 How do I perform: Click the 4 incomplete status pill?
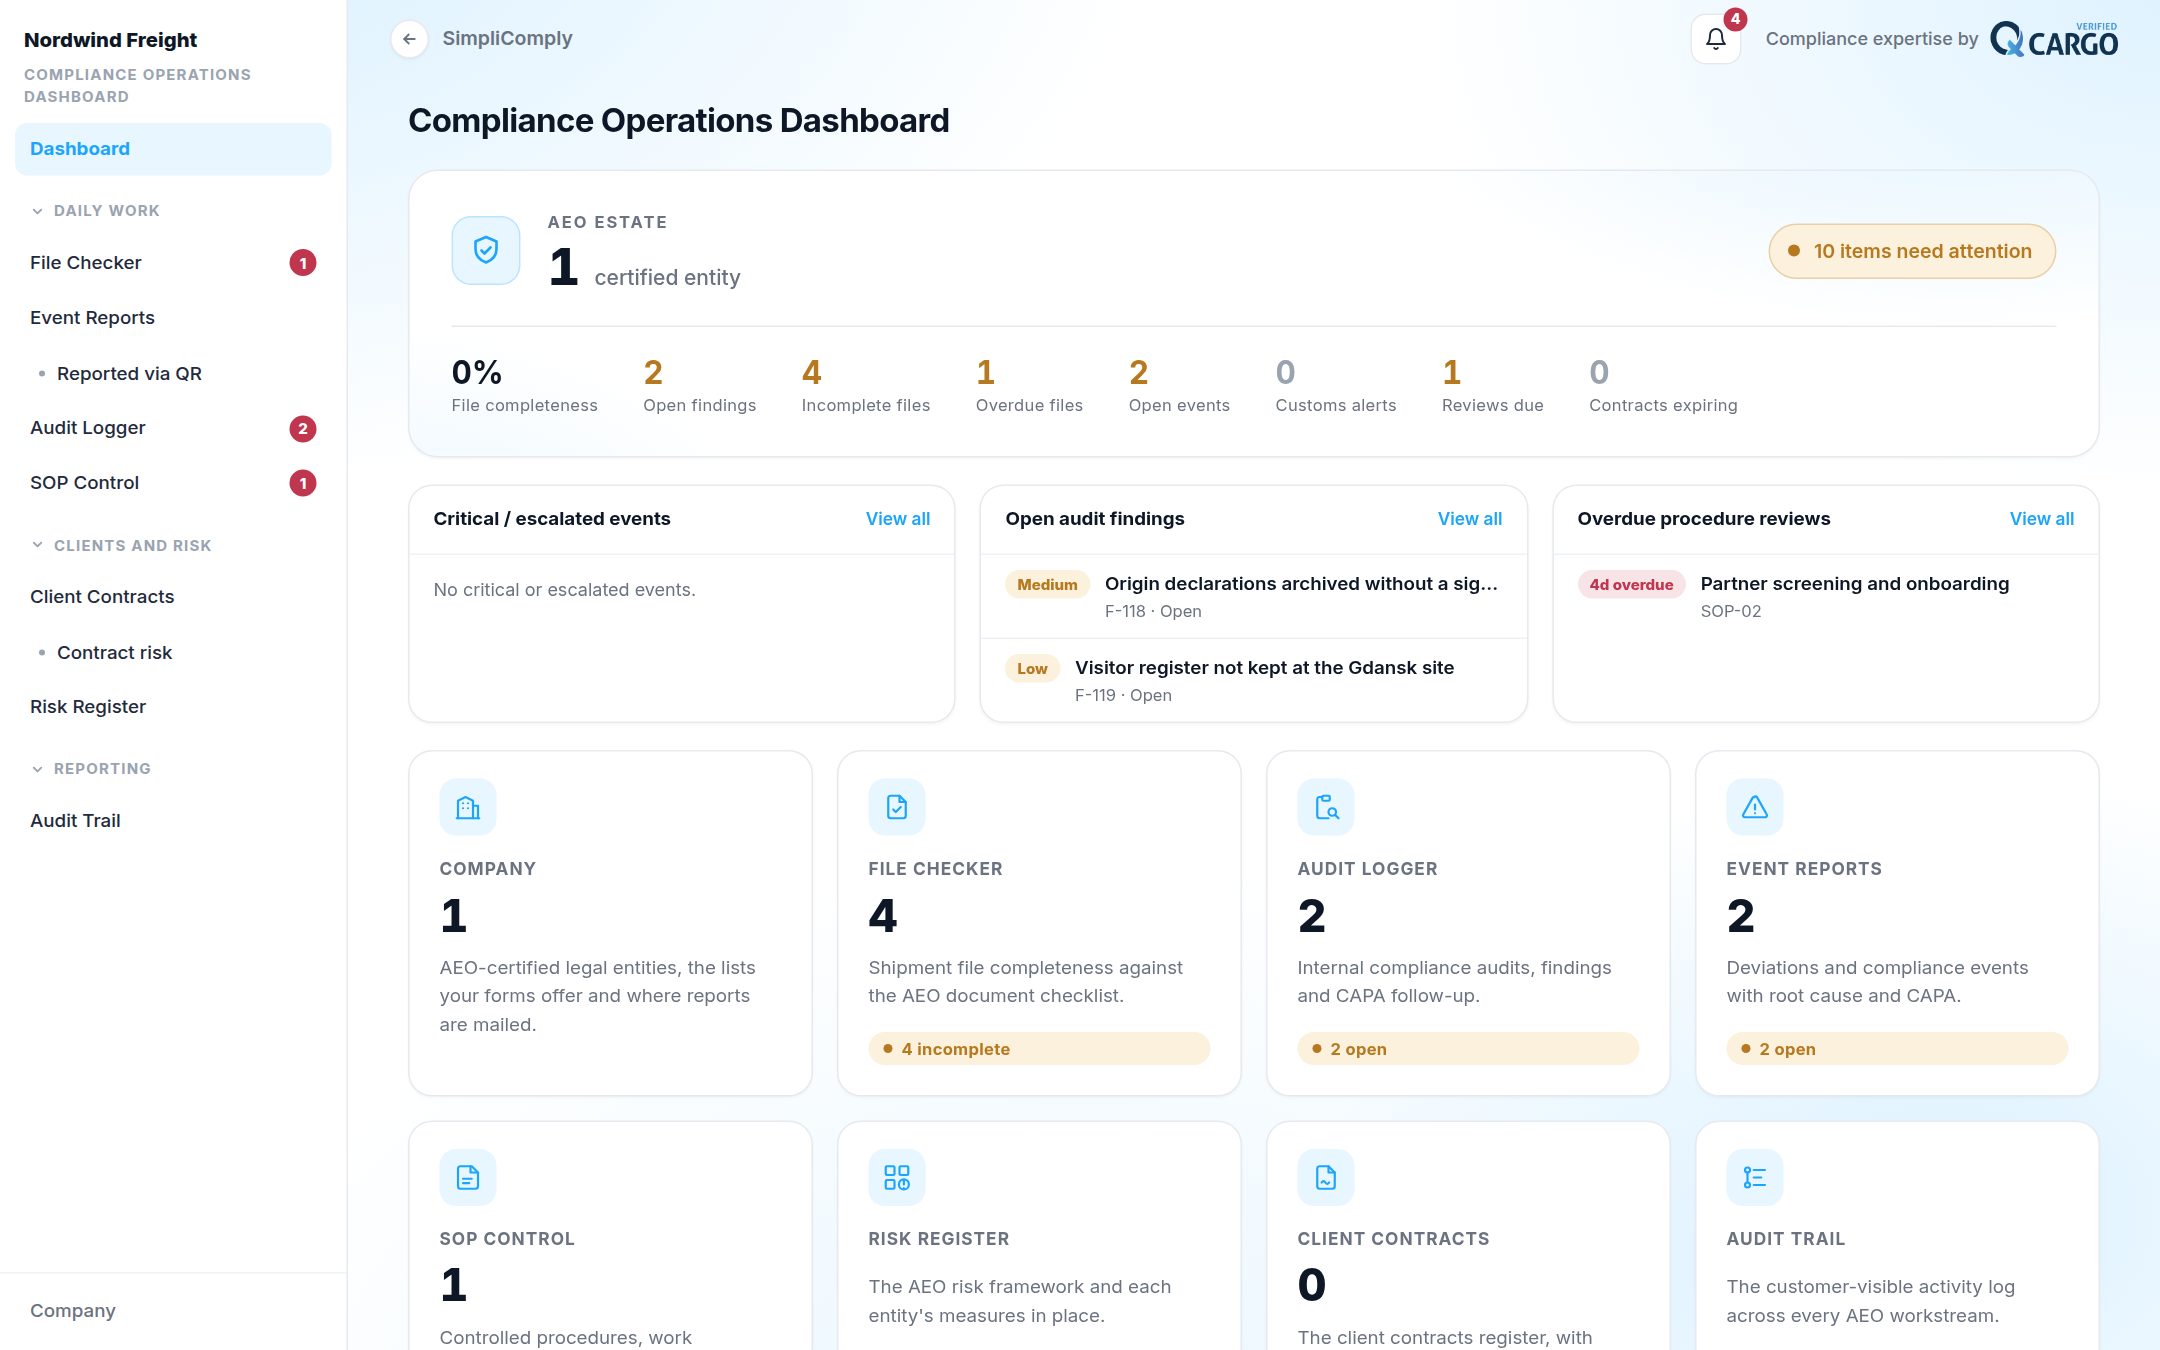point(1039,1049)
